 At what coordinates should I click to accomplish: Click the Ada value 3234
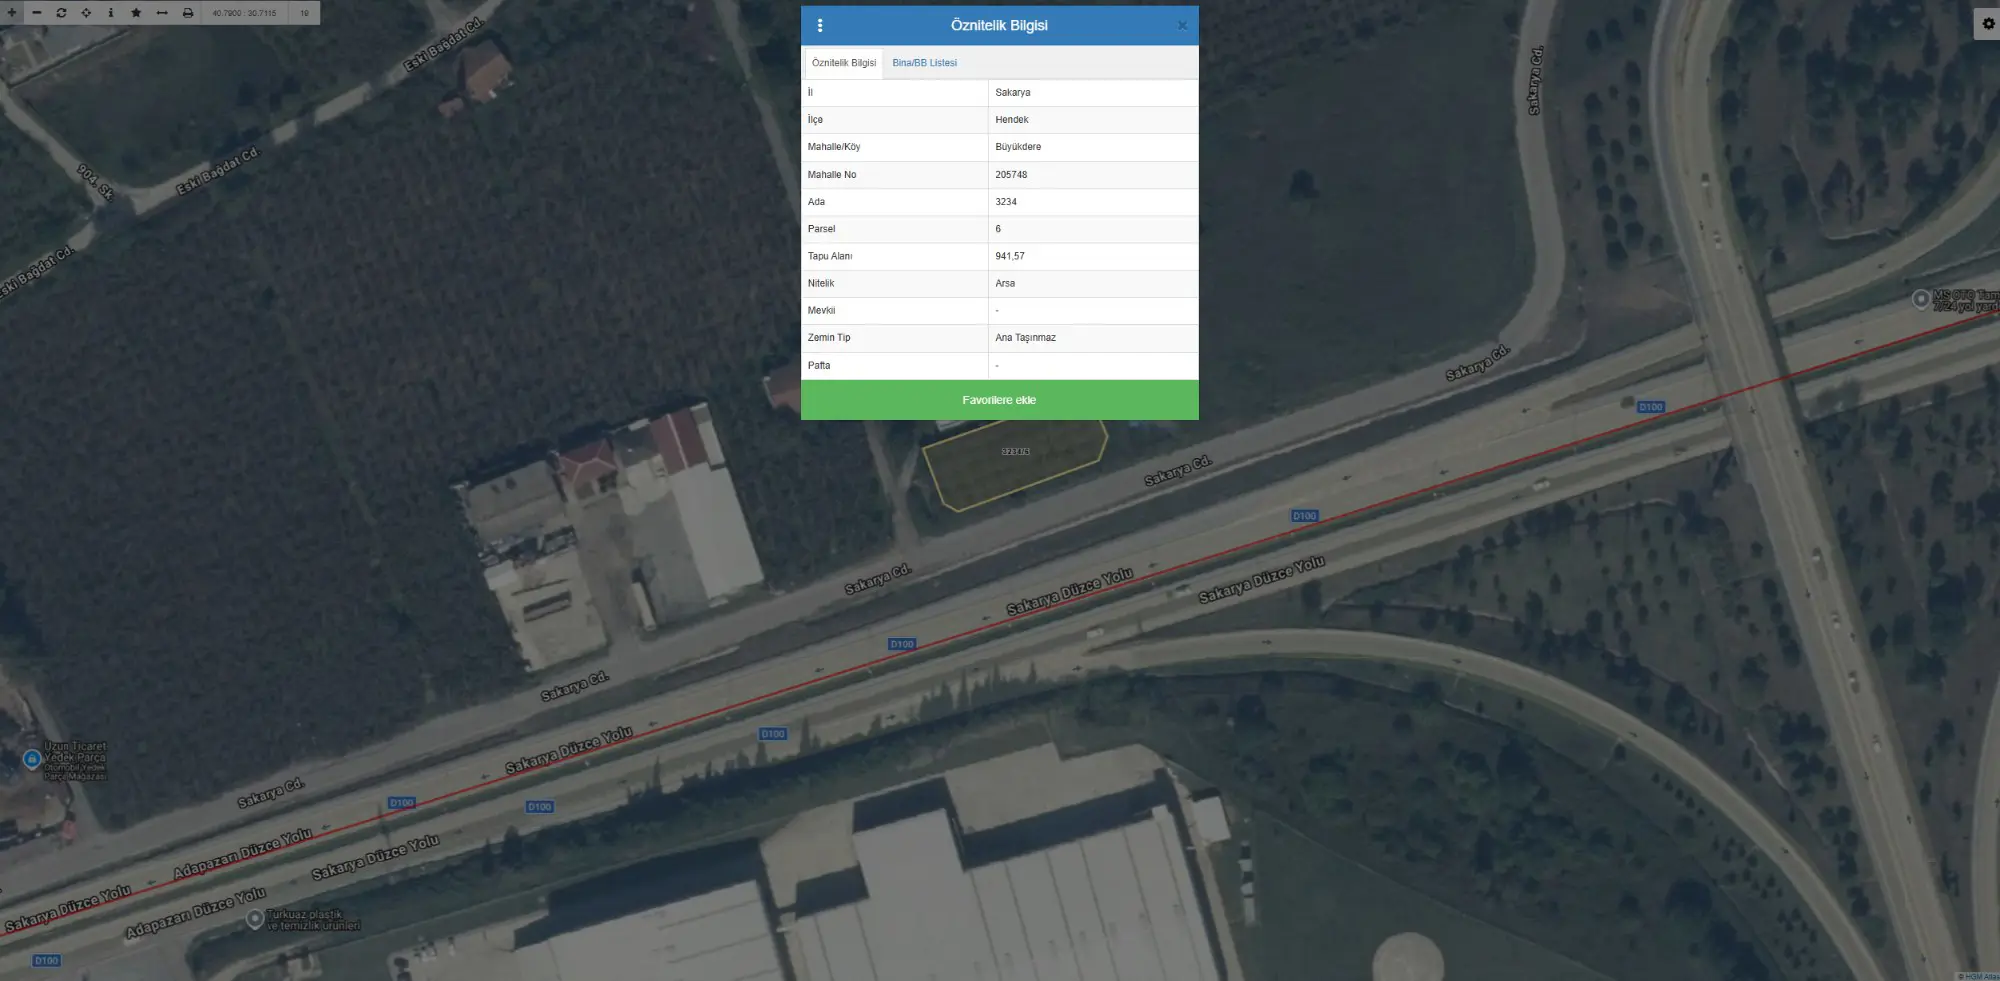click(1006, 202)
